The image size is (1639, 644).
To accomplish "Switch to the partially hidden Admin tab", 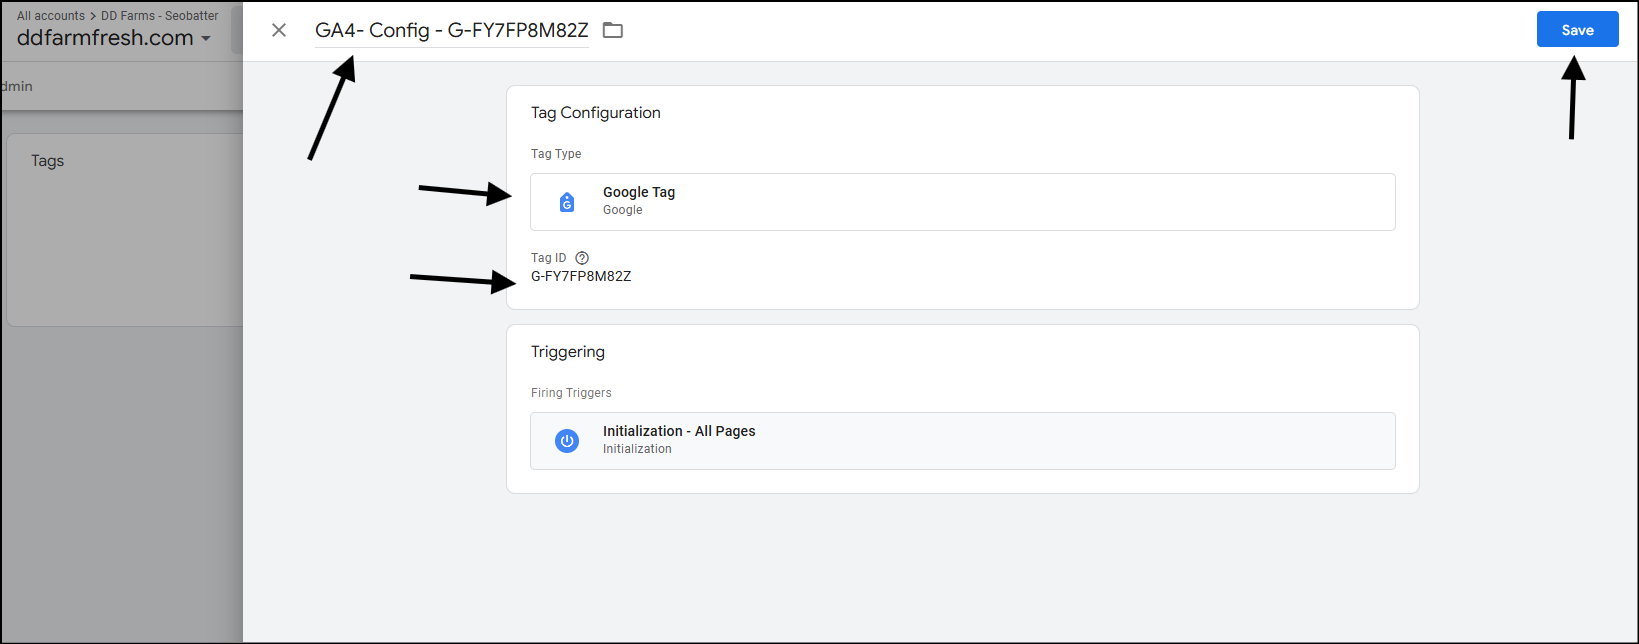I will point(17,86).
